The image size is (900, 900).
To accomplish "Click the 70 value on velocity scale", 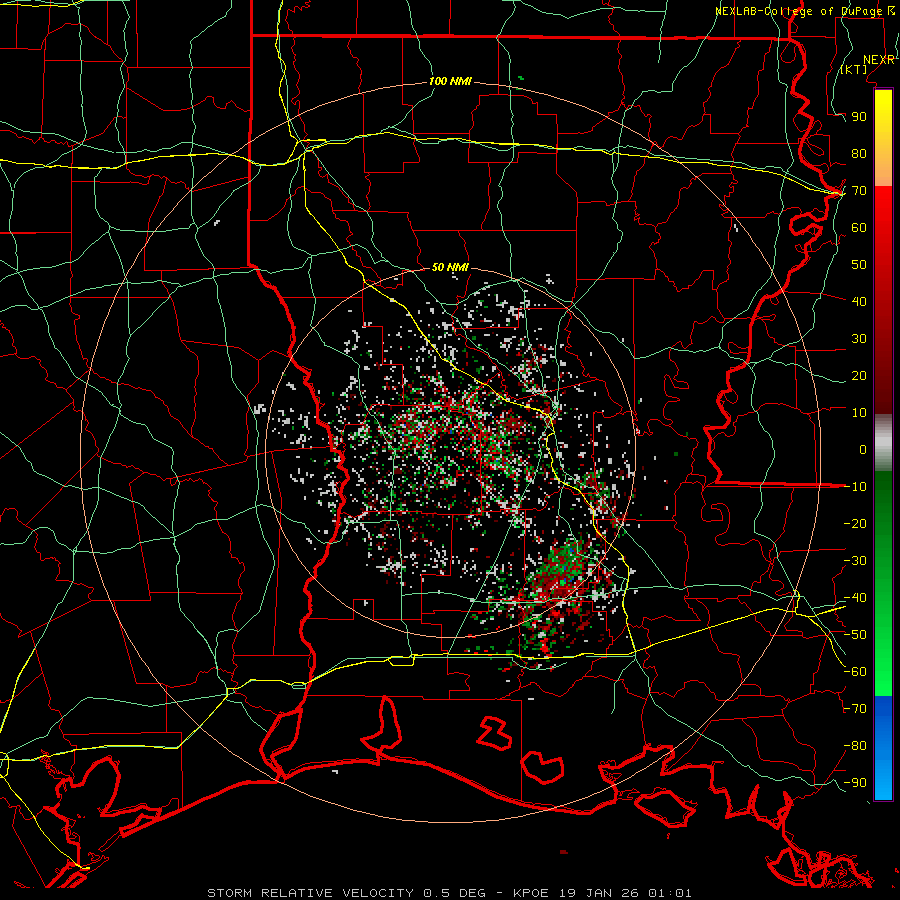I will (859, 191).
